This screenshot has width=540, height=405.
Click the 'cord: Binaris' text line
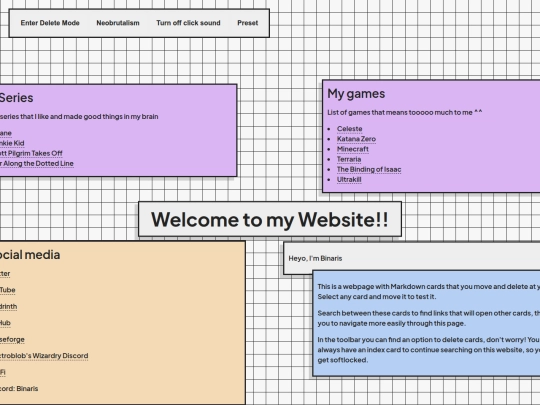[19, 389]
